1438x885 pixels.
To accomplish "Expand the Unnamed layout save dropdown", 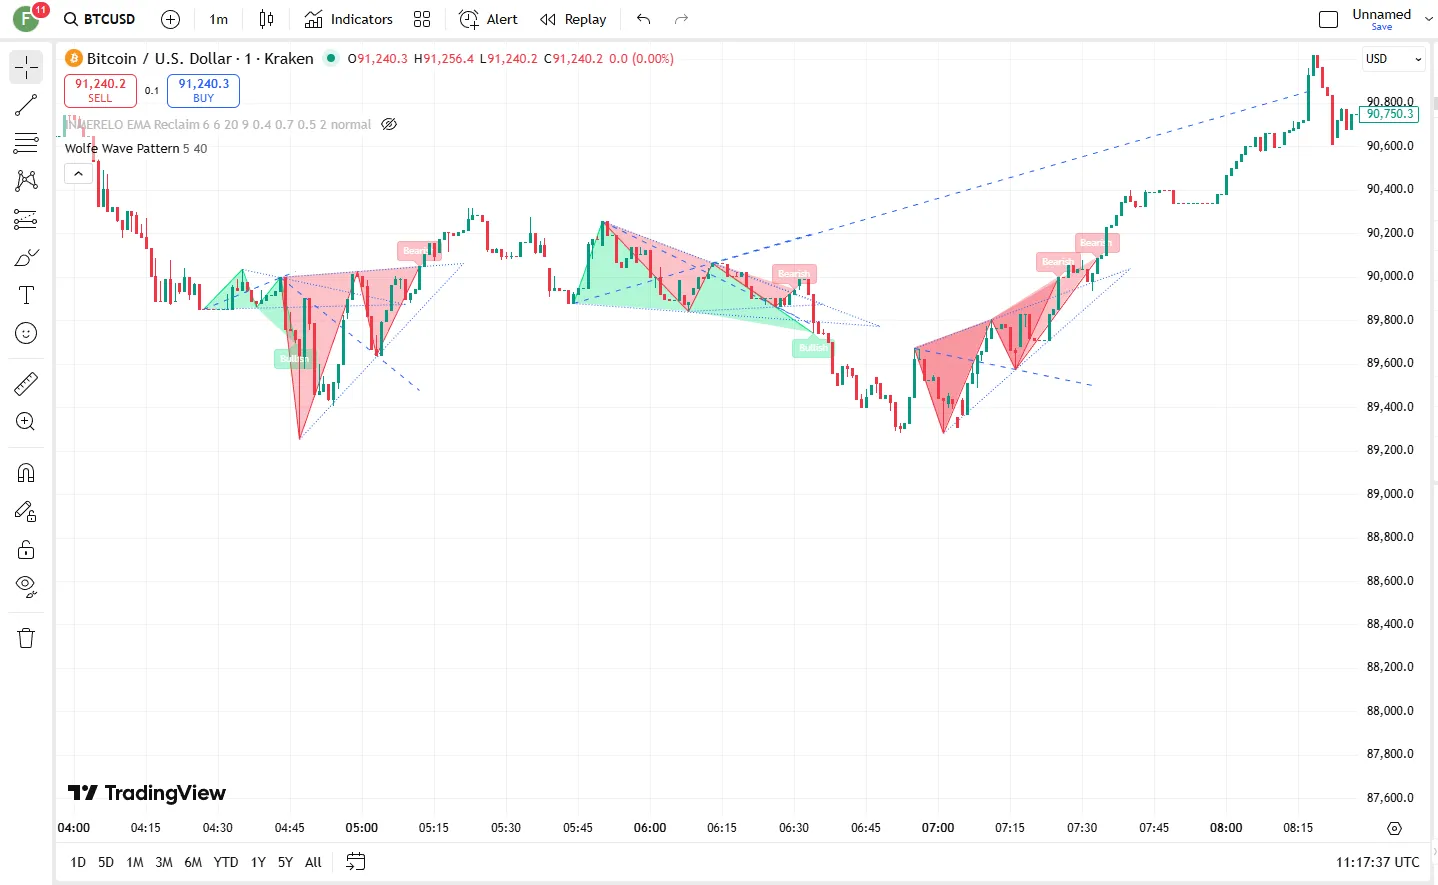I will tap(1428, 19).
